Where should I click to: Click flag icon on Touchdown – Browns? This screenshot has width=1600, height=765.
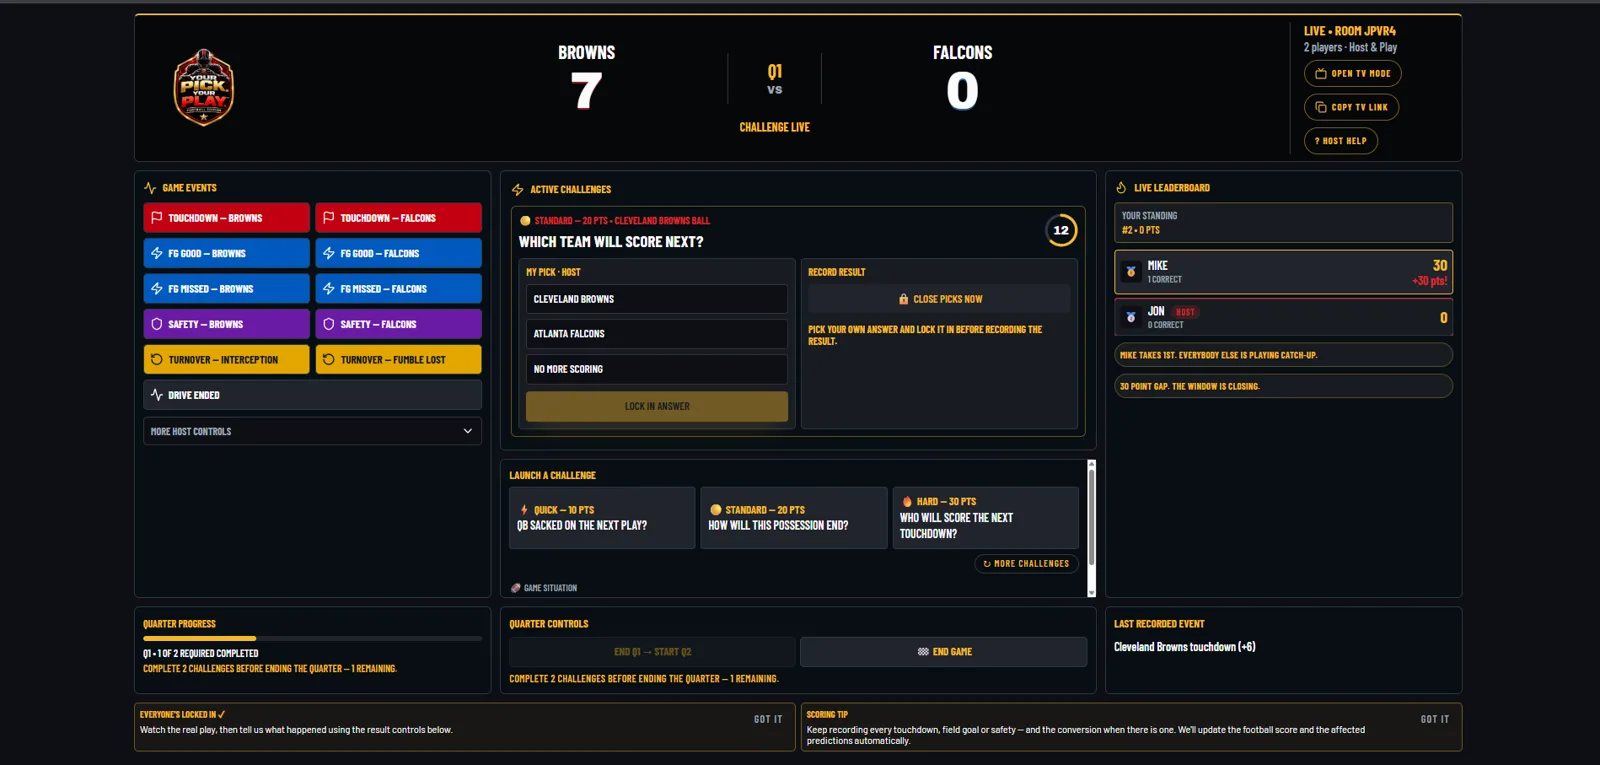[x=157, y=218]
